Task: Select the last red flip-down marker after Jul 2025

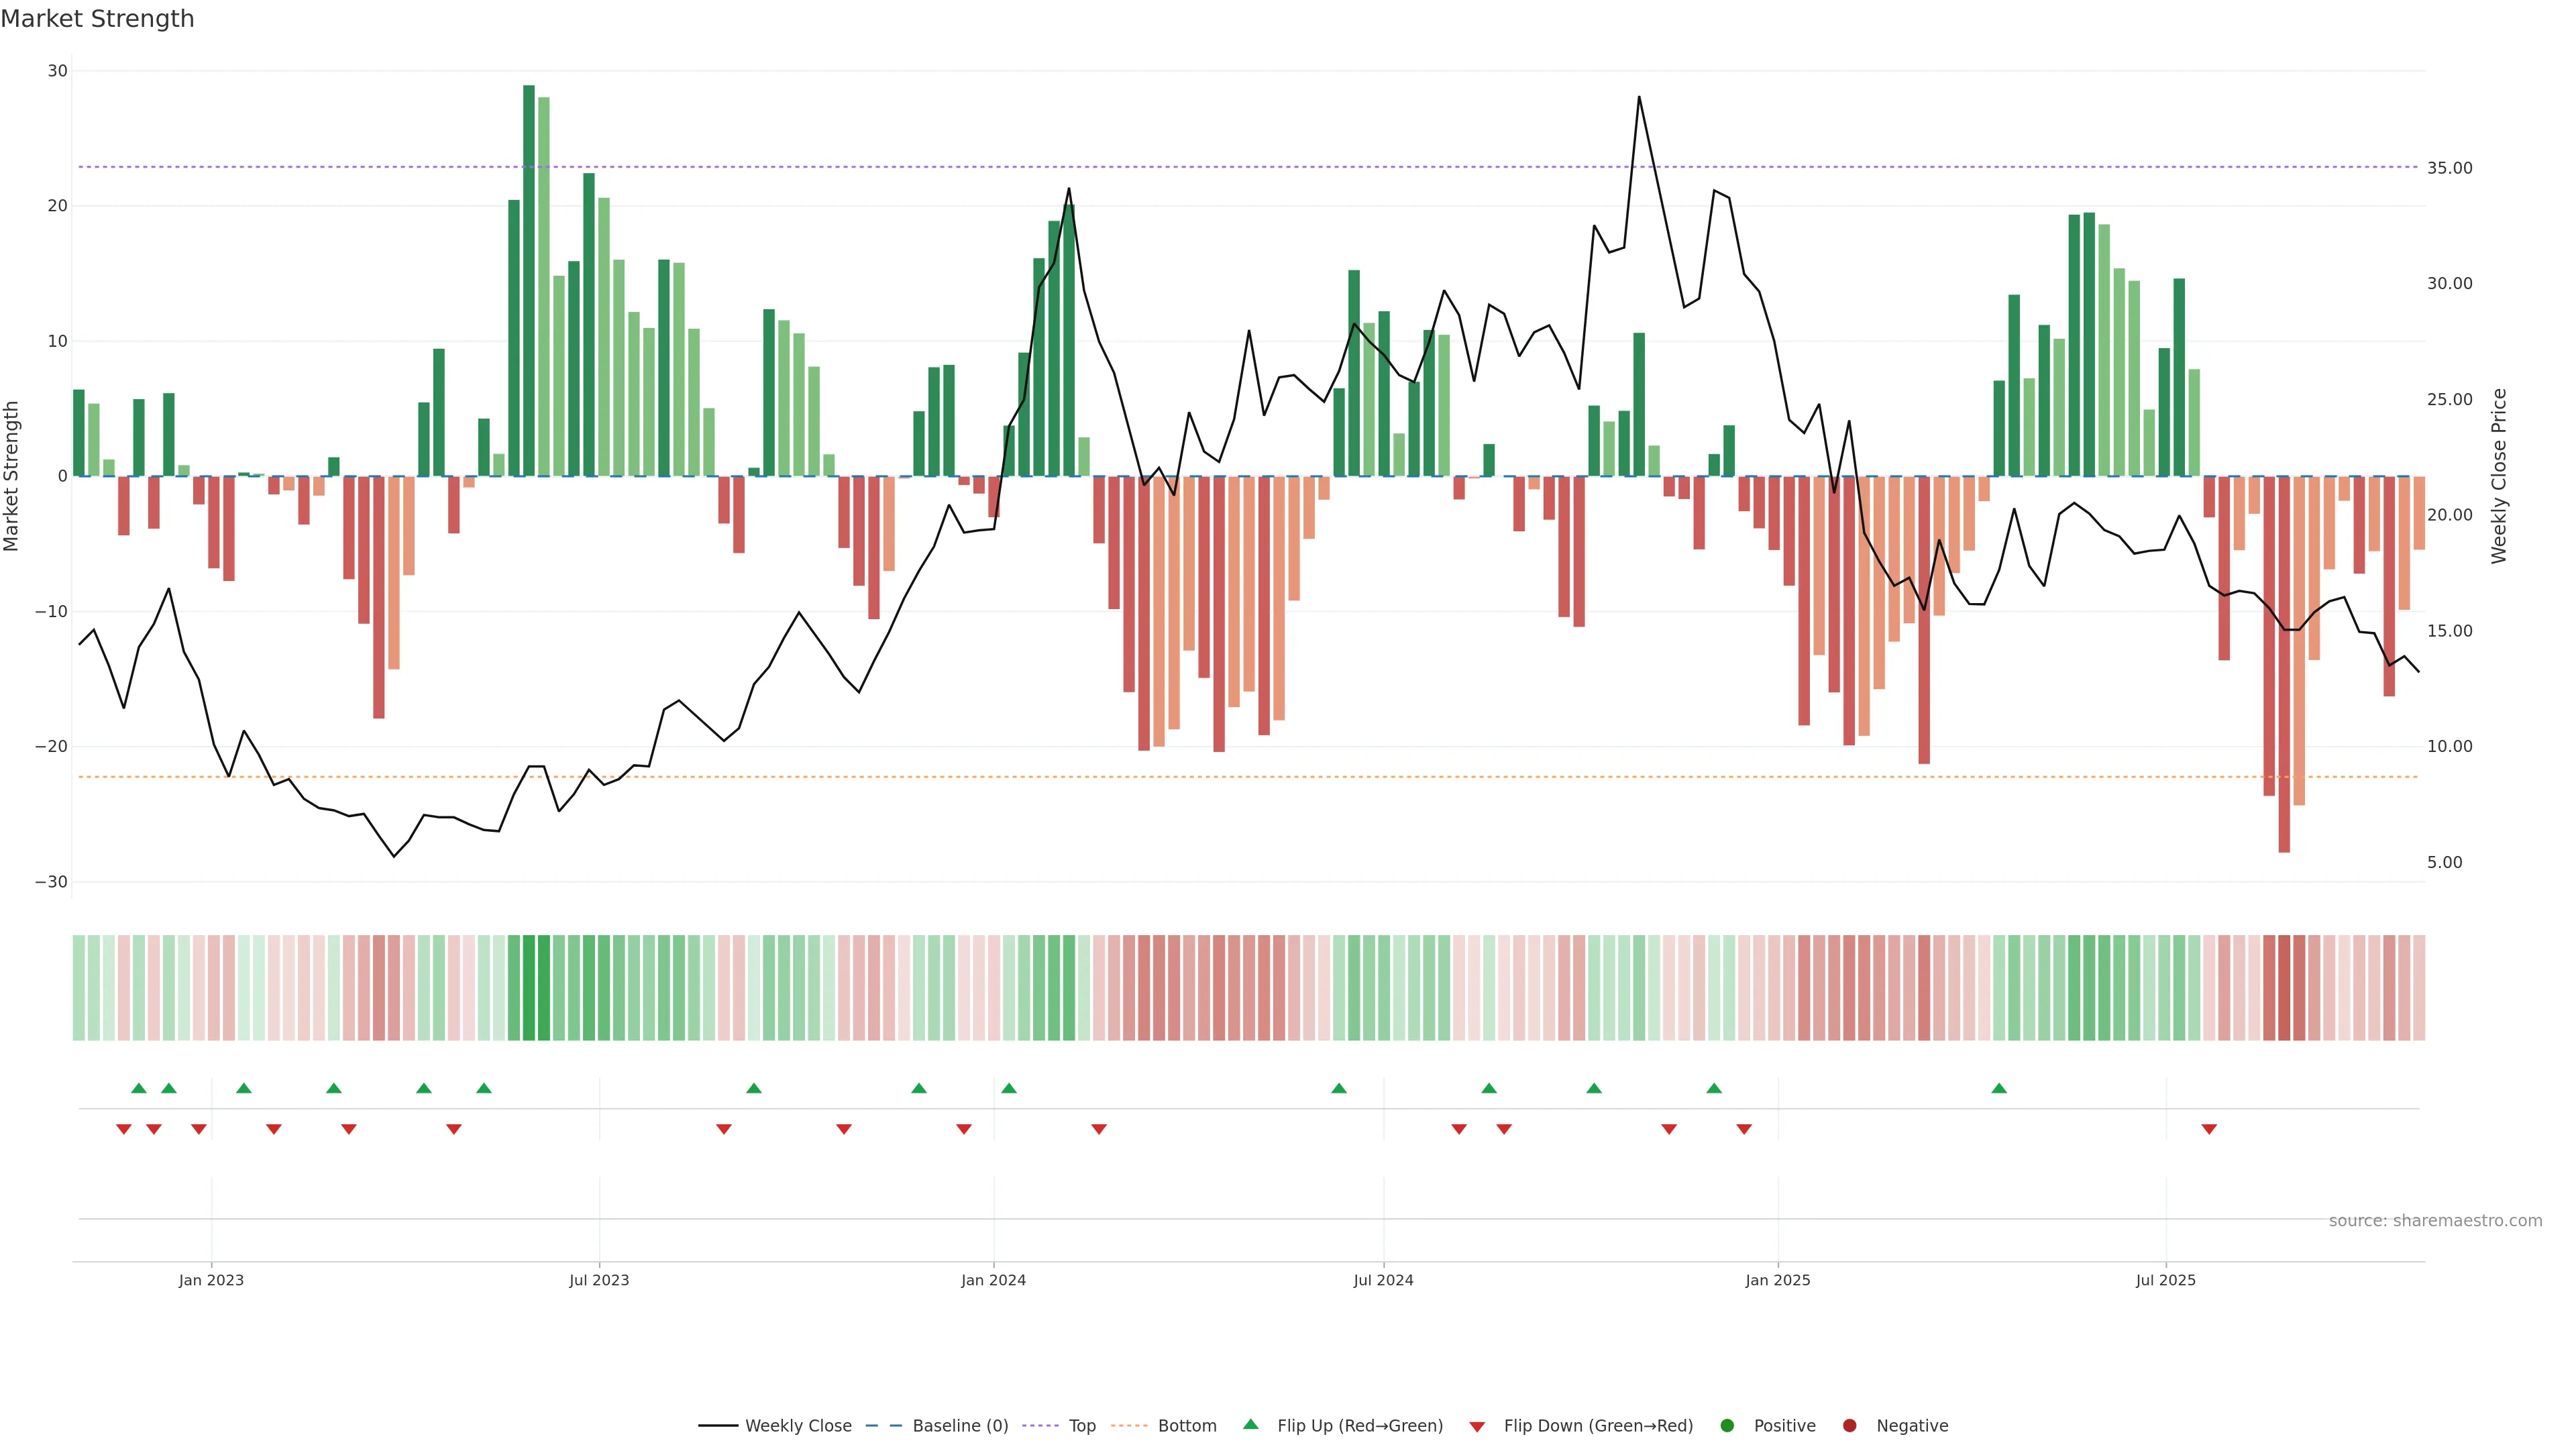Action: [x=2209, y=1129]
